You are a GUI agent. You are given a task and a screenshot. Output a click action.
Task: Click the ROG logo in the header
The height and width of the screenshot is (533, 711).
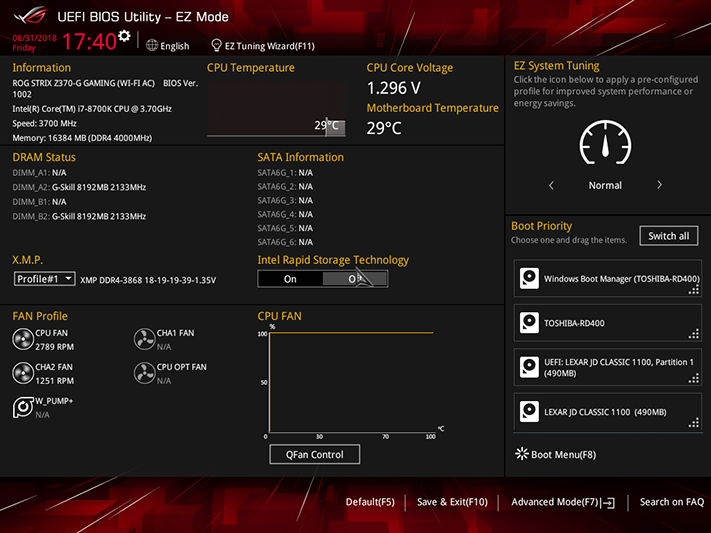pos(30,16)
